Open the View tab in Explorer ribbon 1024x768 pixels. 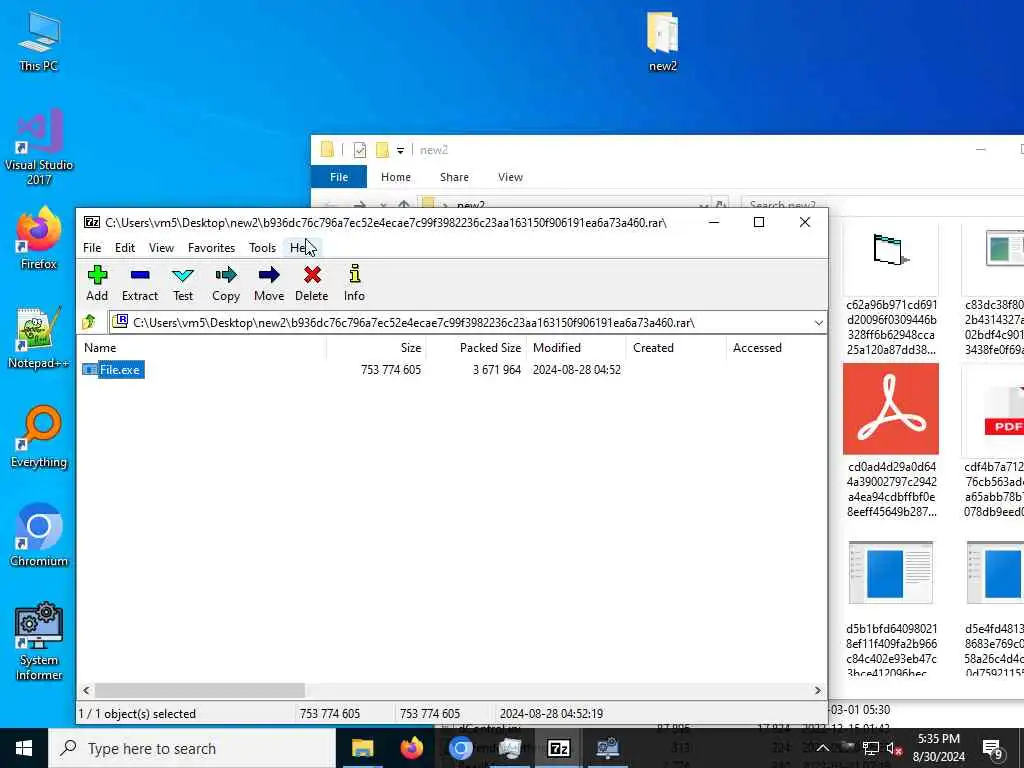(510, 177)
